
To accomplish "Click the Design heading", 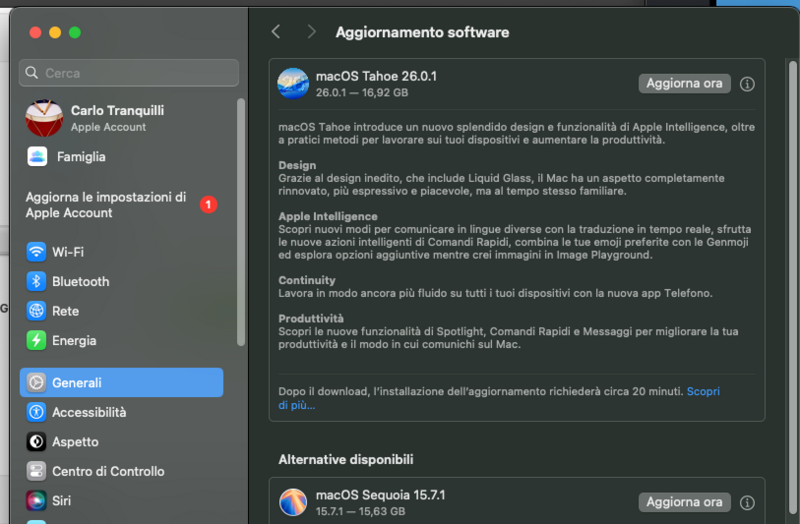I will (x=297, y=165).
